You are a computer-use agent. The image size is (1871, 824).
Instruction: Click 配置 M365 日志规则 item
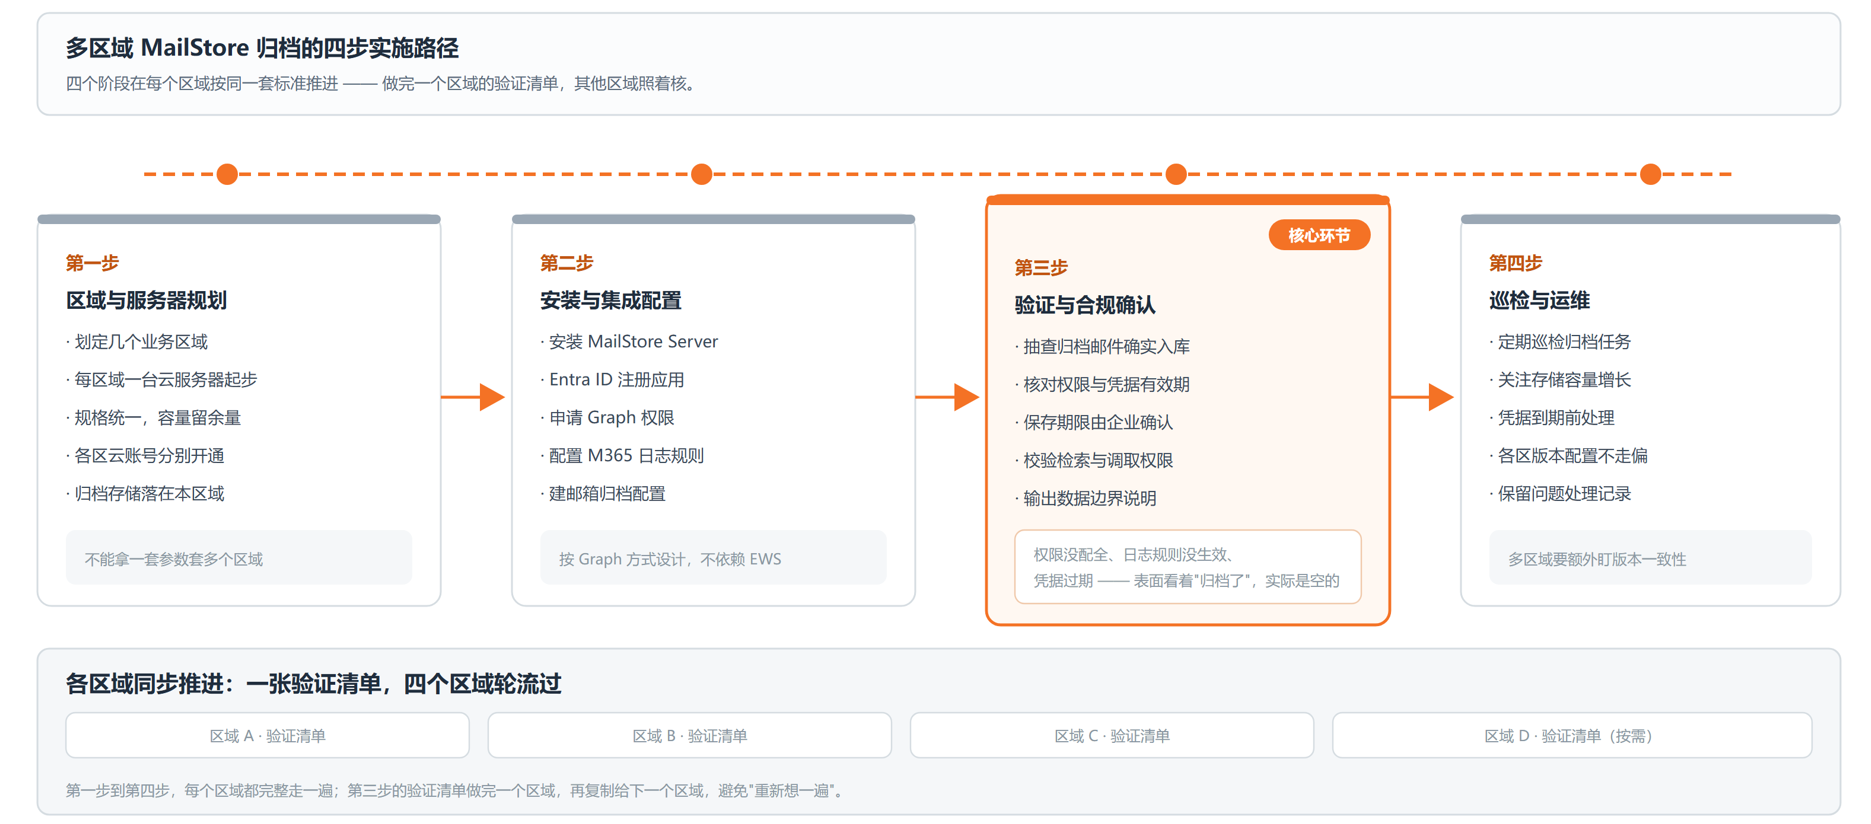[623, 456]
